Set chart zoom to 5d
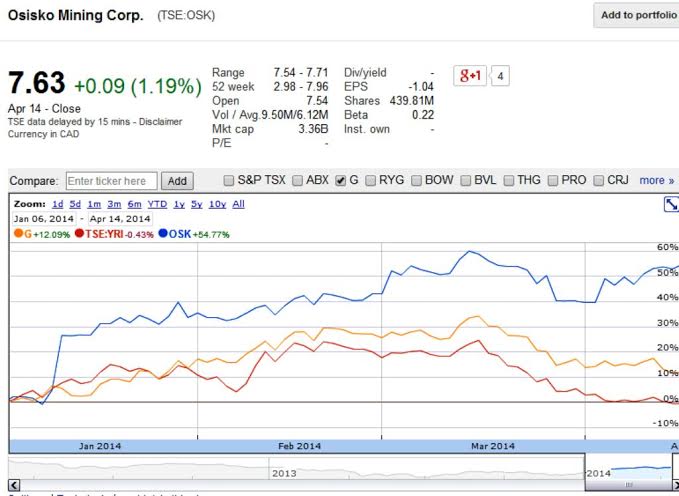Image resolution: width=679 pixels, height=496 pixels. (75, 204)
